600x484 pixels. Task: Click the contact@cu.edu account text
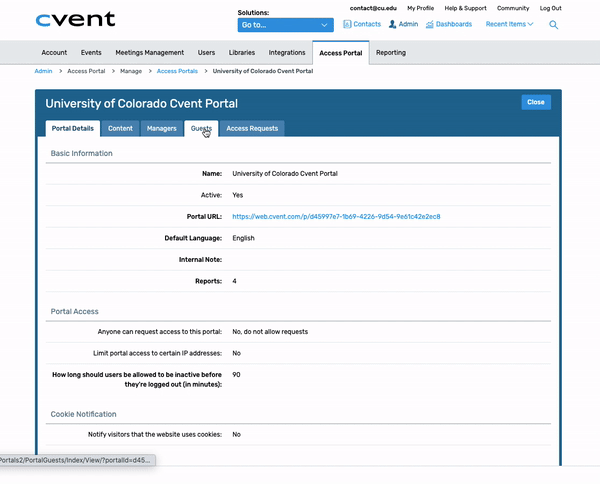tap(373, 8)
